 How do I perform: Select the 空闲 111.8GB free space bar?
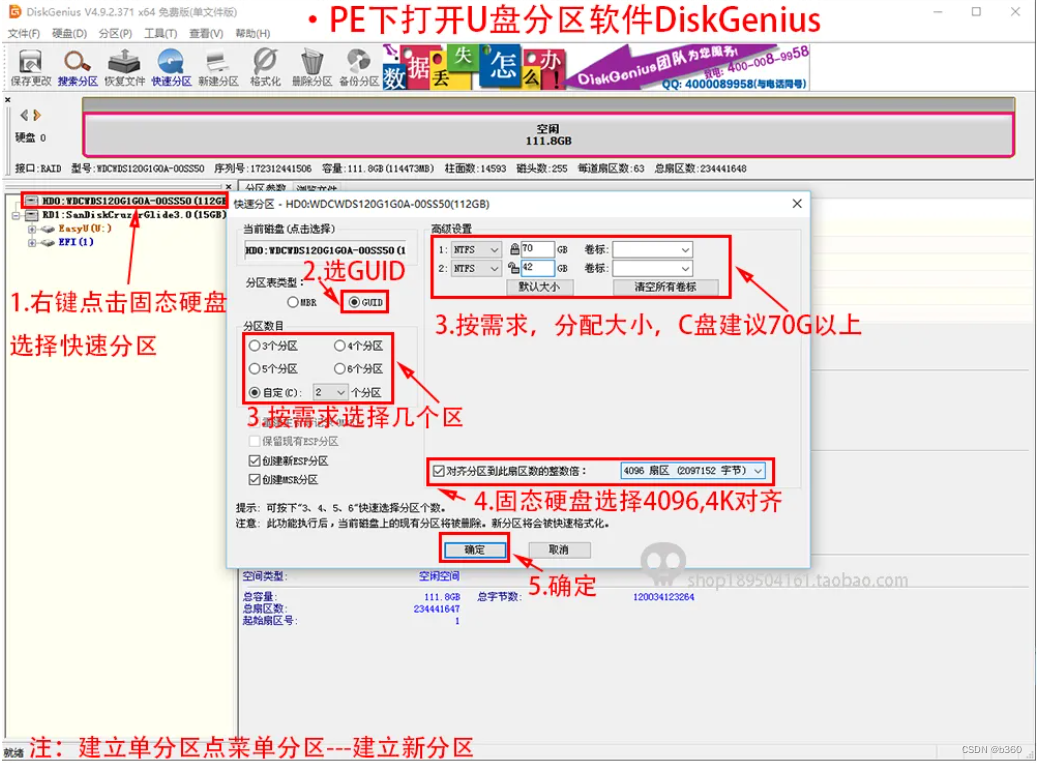click(548, 135)
